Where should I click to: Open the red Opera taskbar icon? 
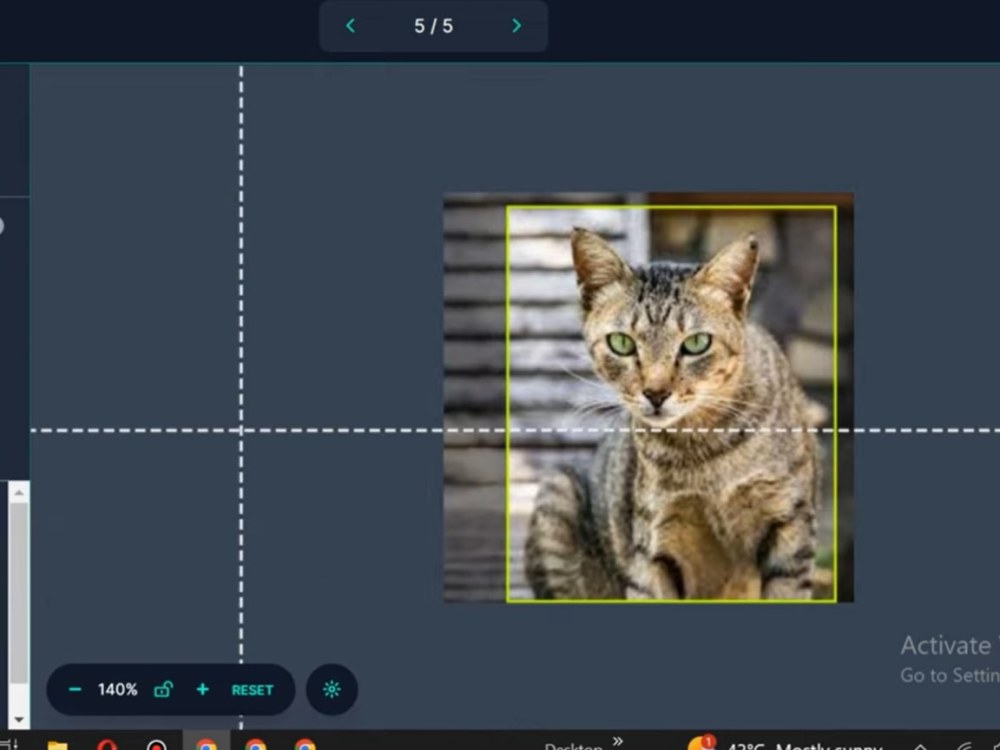[x=107, y=744]
